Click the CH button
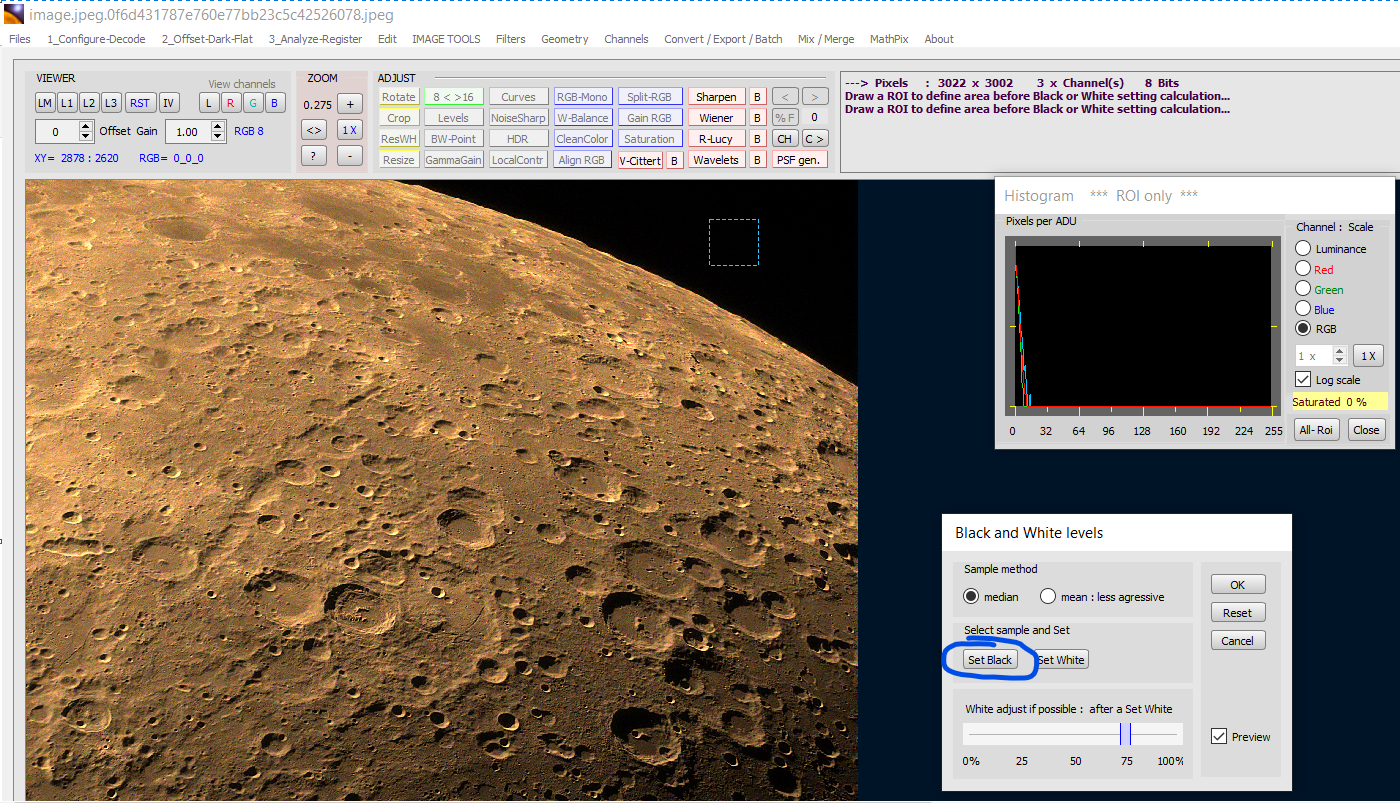The width and height of the screenshot is (1400, 803). click(785, 139)
